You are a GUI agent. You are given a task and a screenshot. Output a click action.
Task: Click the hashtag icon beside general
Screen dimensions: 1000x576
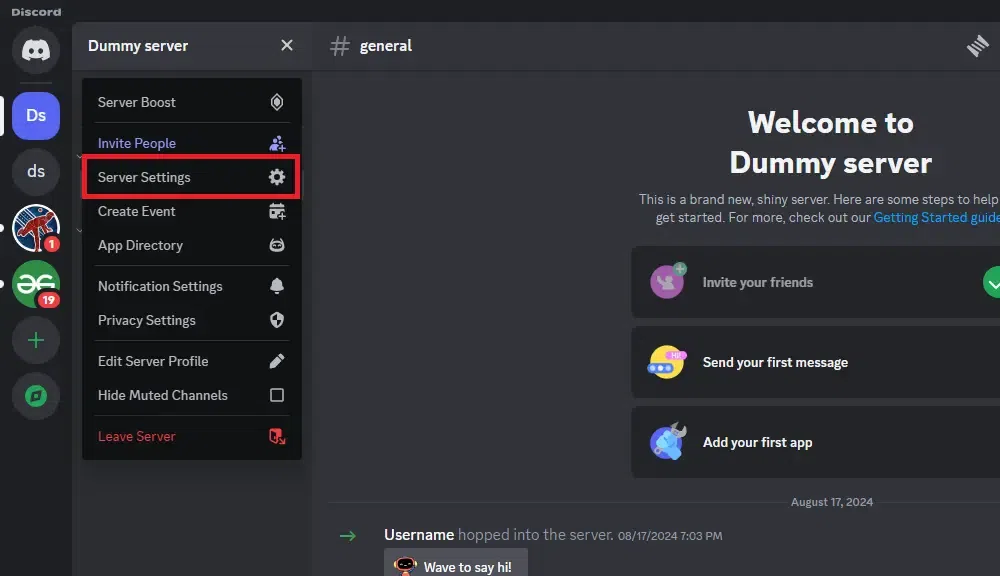pyautogui.click(x=339, y=45)
